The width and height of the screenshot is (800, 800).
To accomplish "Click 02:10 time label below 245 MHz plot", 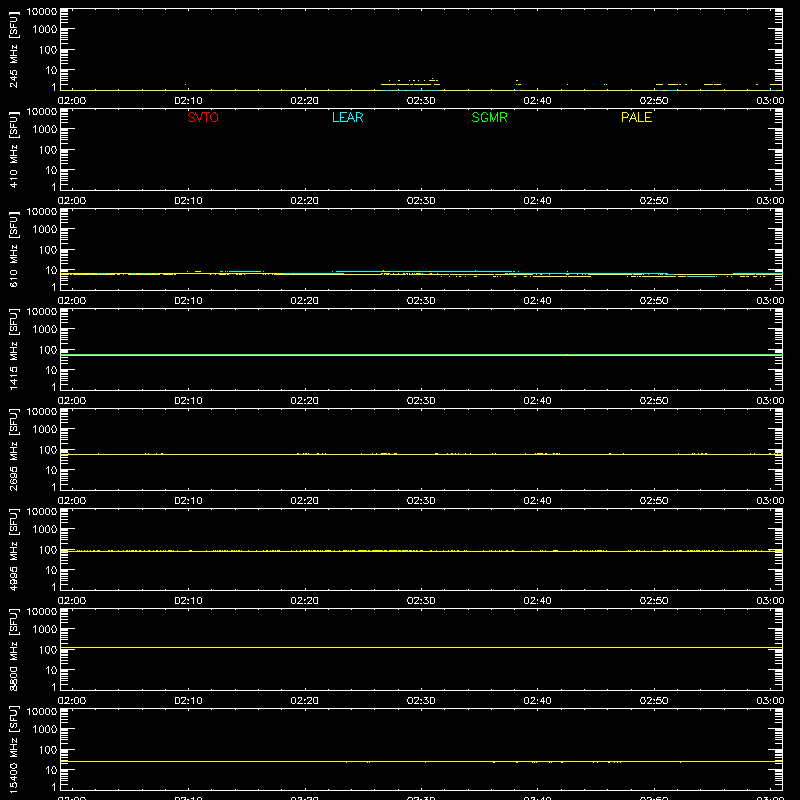I will [x=188, y=101].
